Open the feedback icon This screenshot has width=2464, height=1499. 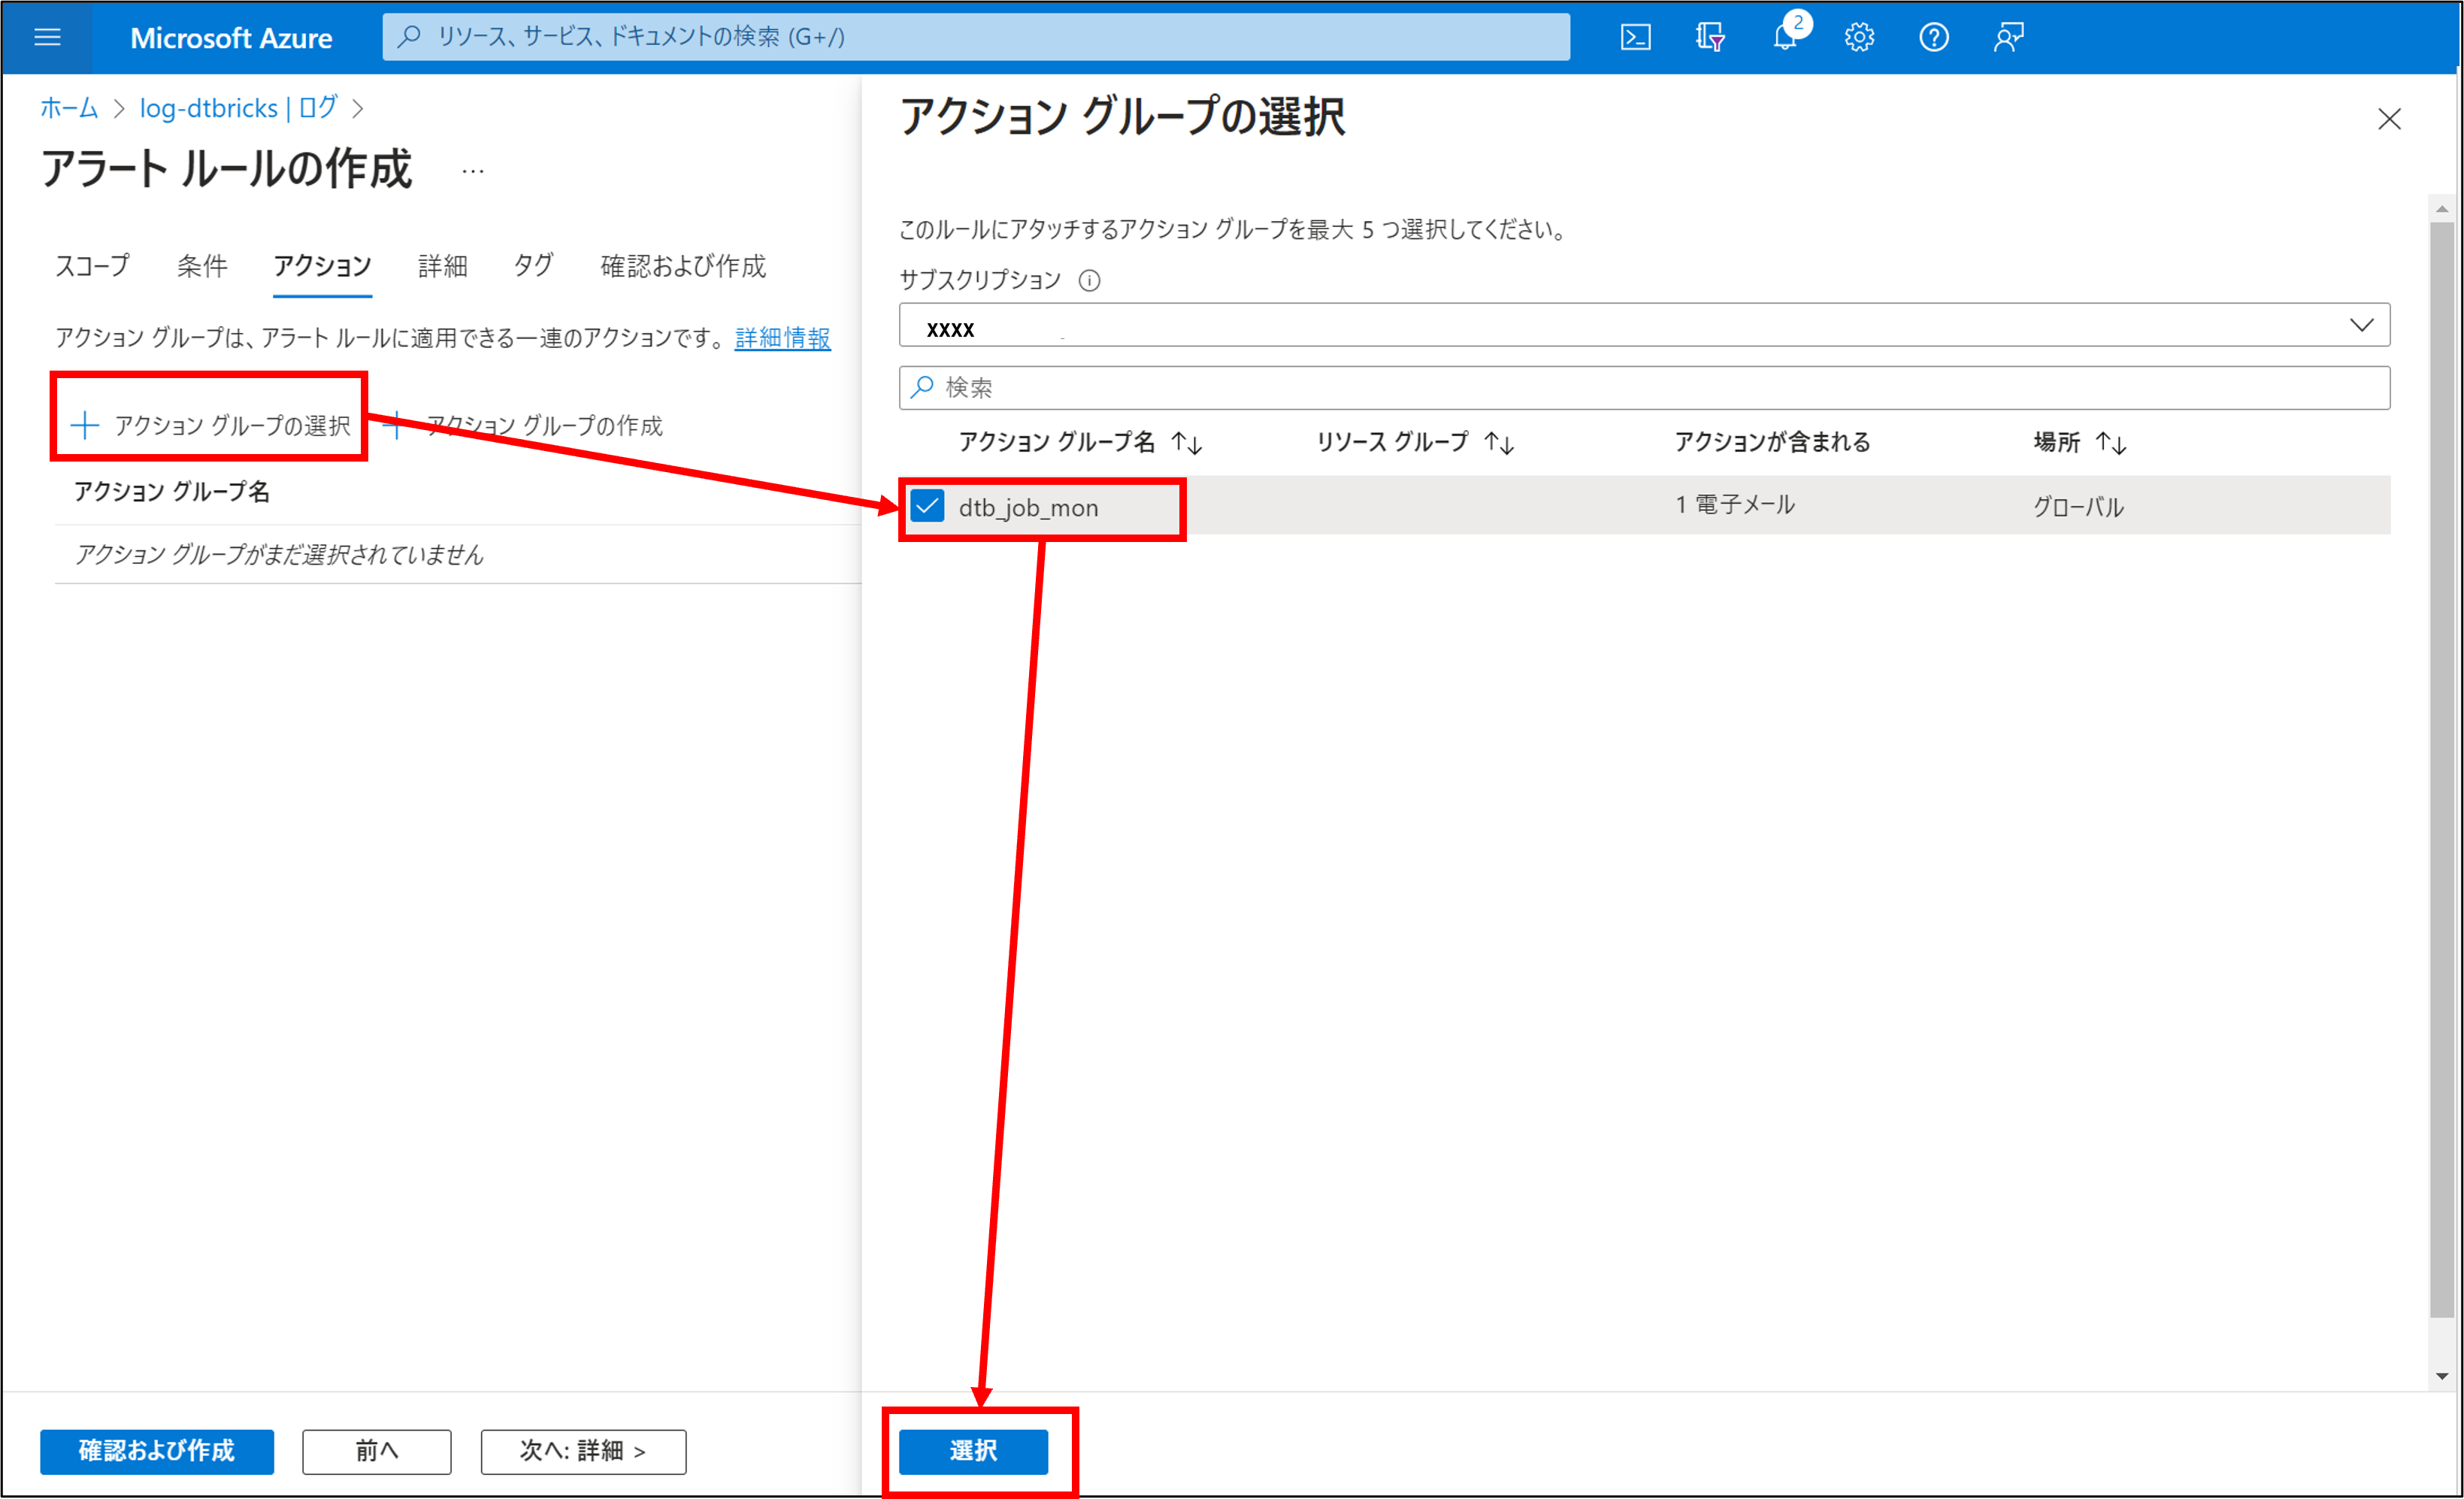click(x=2008, y=37)
